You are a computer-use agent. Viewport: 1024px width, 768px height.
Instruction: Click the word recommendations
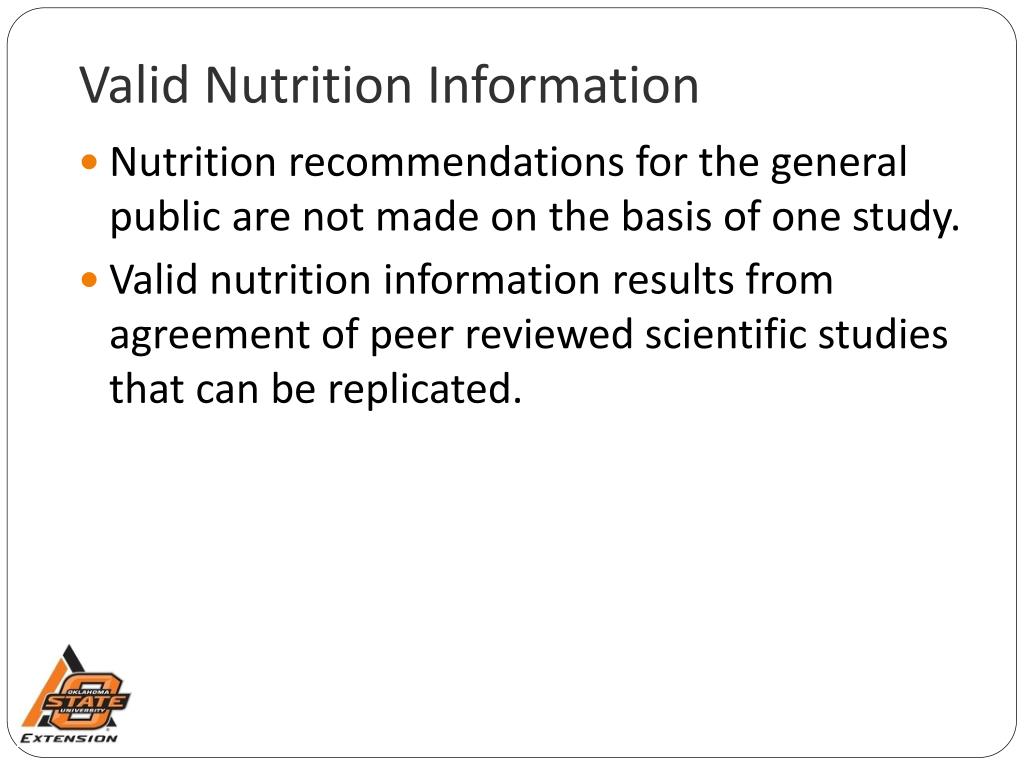tap(456, 161)
